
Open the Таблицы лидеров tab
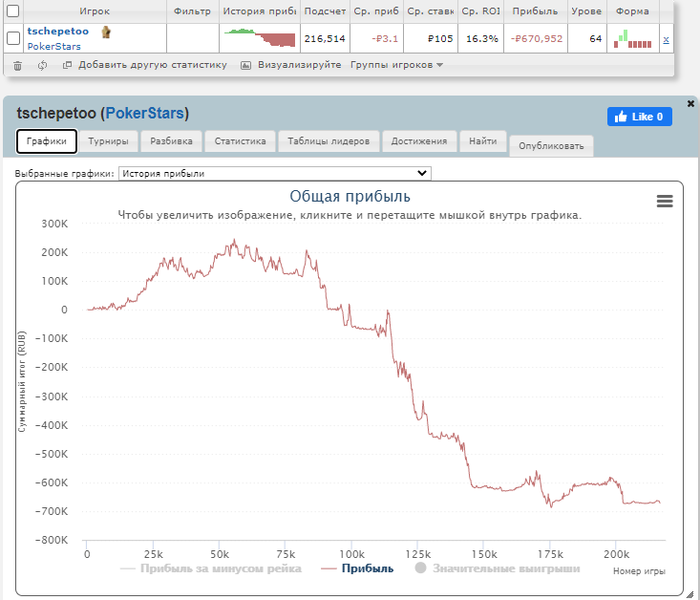tap(329, 141)
